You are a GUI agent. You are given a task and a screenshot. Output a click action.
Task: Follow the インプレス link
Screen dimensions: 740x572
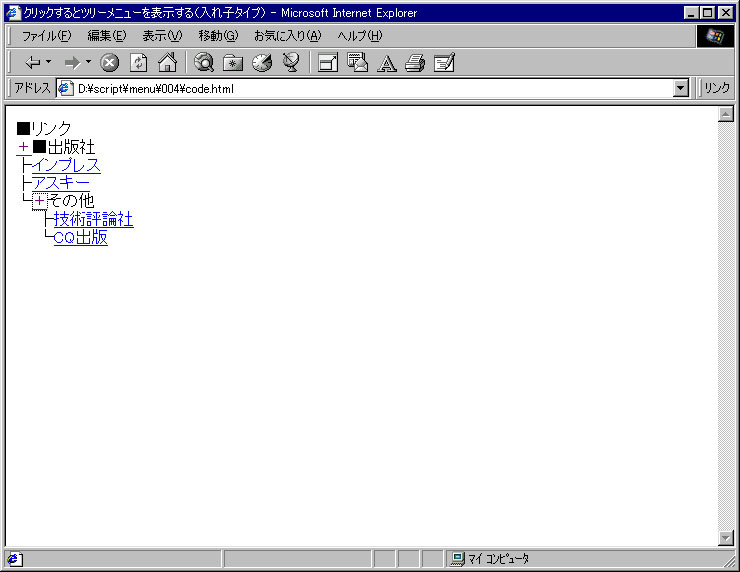click(x=66, y=165)
